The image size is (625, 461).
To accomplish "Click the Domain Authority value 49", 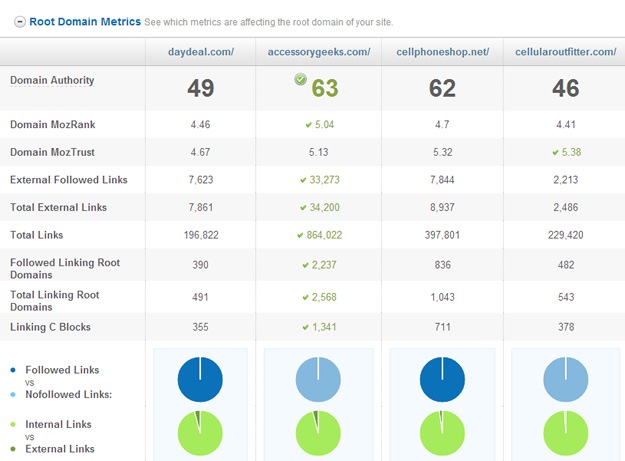I will click(x=200, y=88).
